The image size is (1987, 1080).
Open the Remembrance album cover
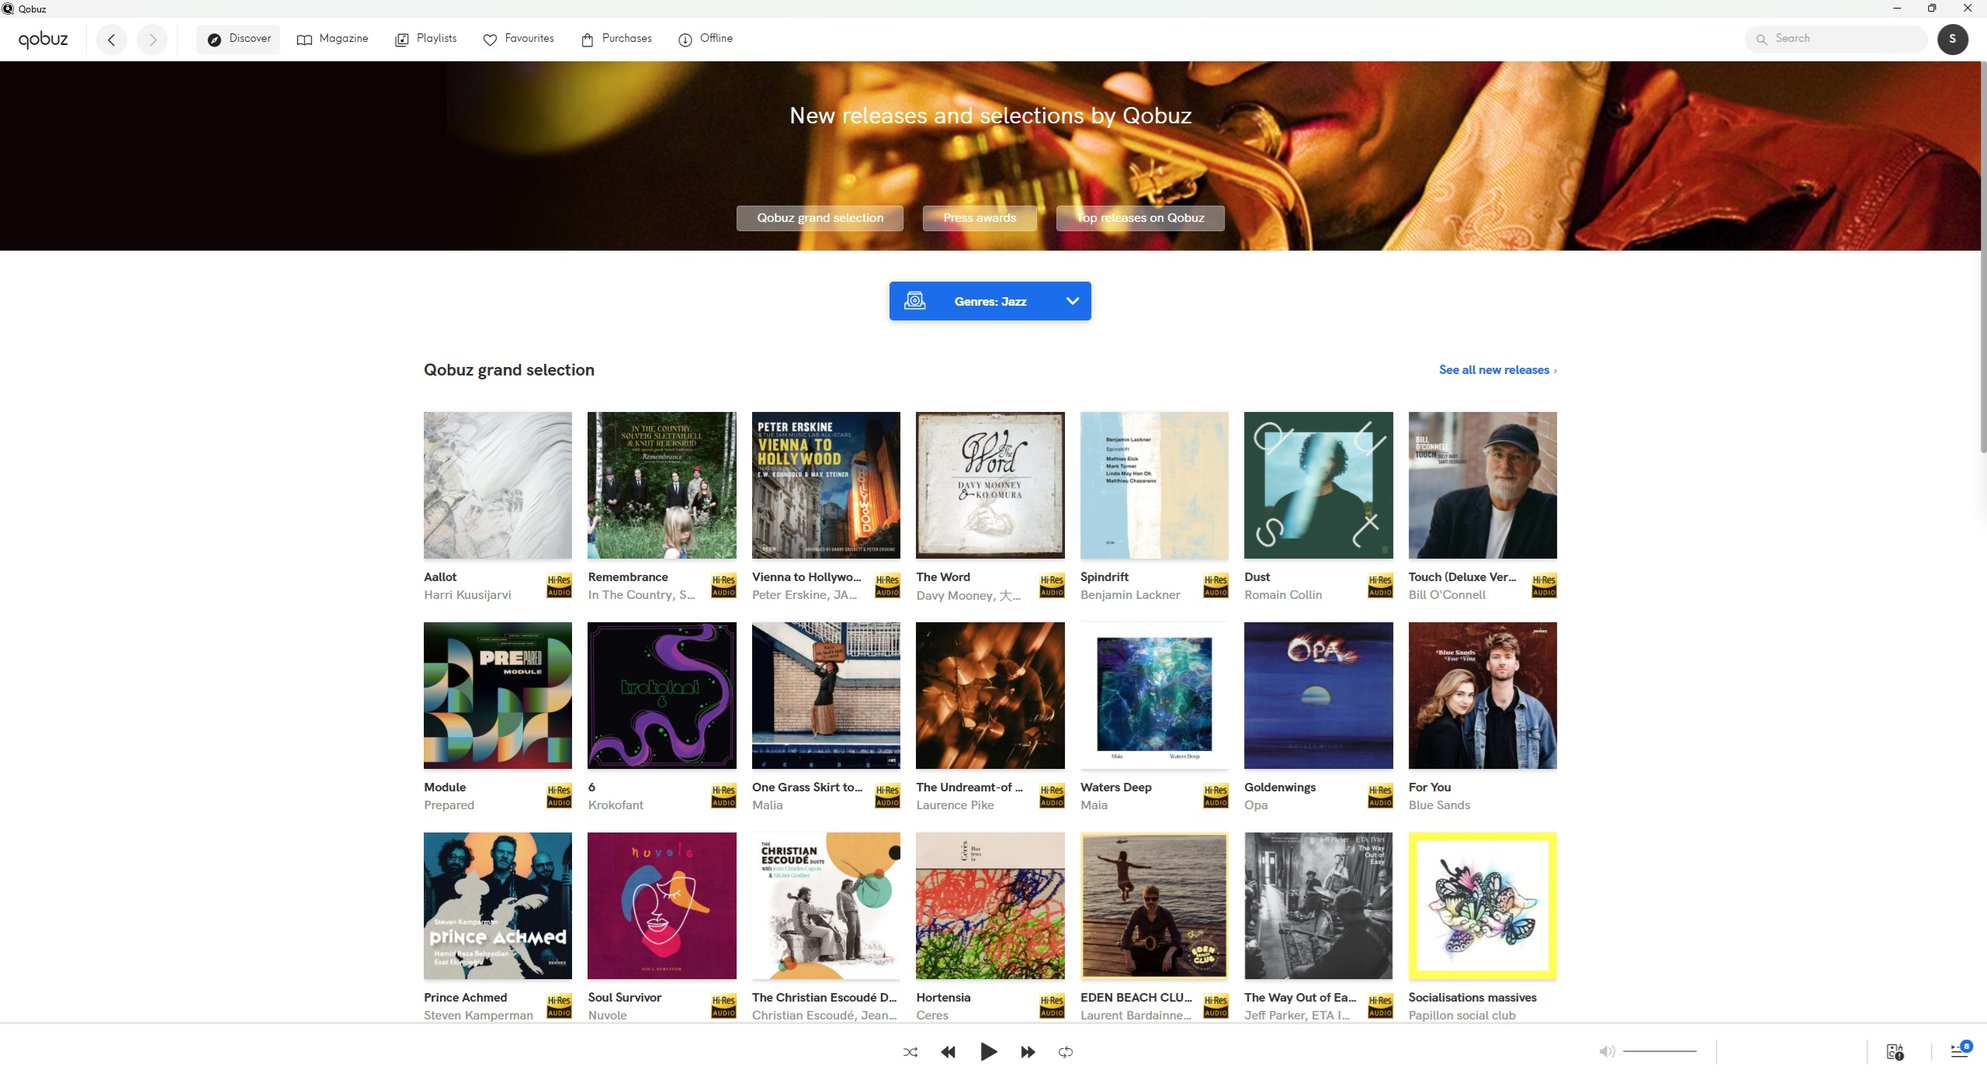tap(662, 485)
